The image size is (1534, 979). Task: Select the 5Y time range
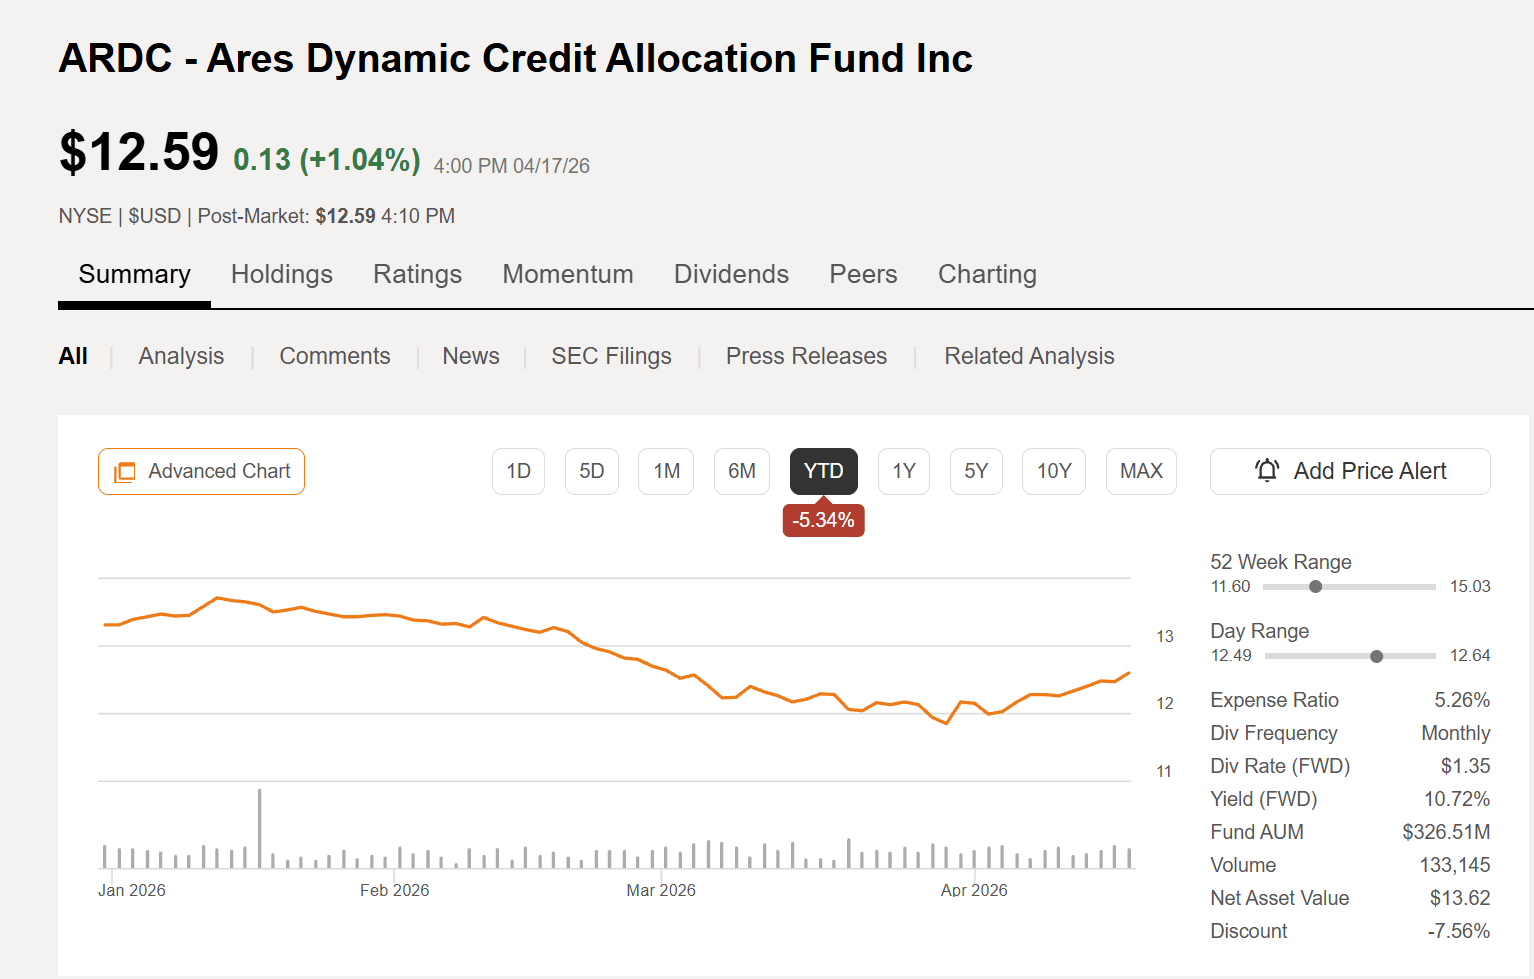[976, 471]
